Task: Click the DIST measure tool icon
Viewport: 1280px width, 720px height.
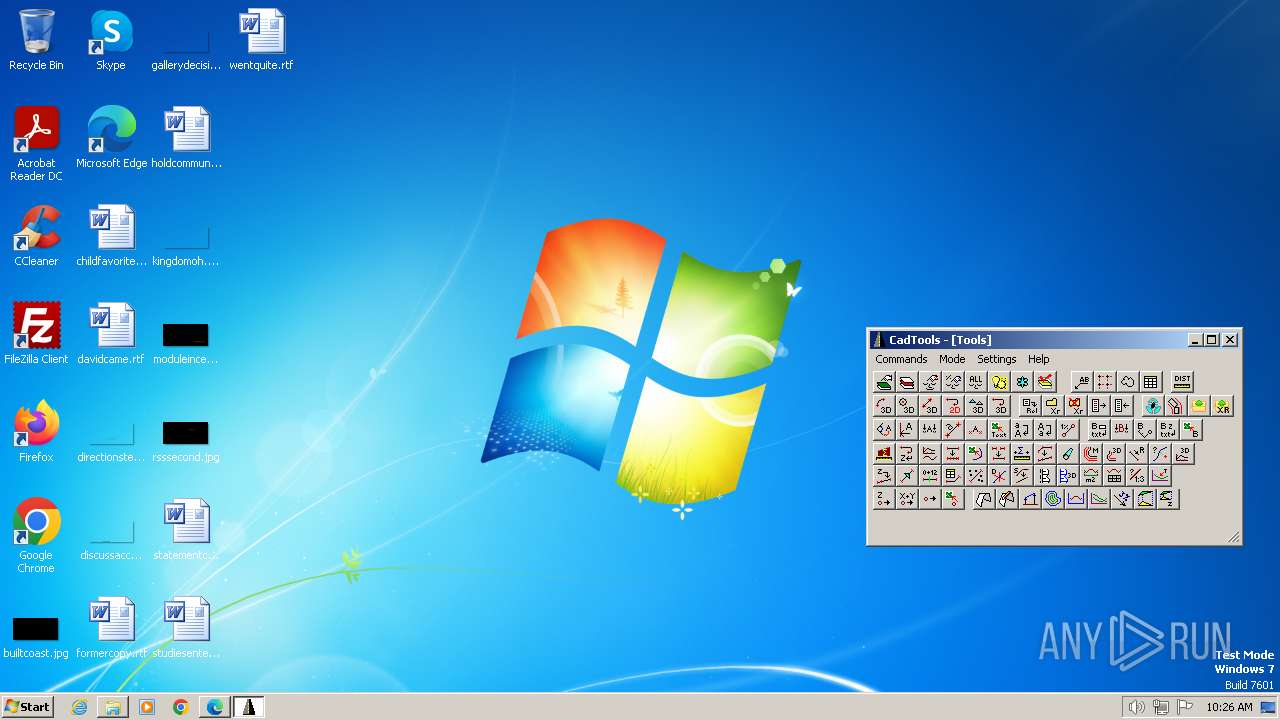Action: click(x=1182, y=381)
